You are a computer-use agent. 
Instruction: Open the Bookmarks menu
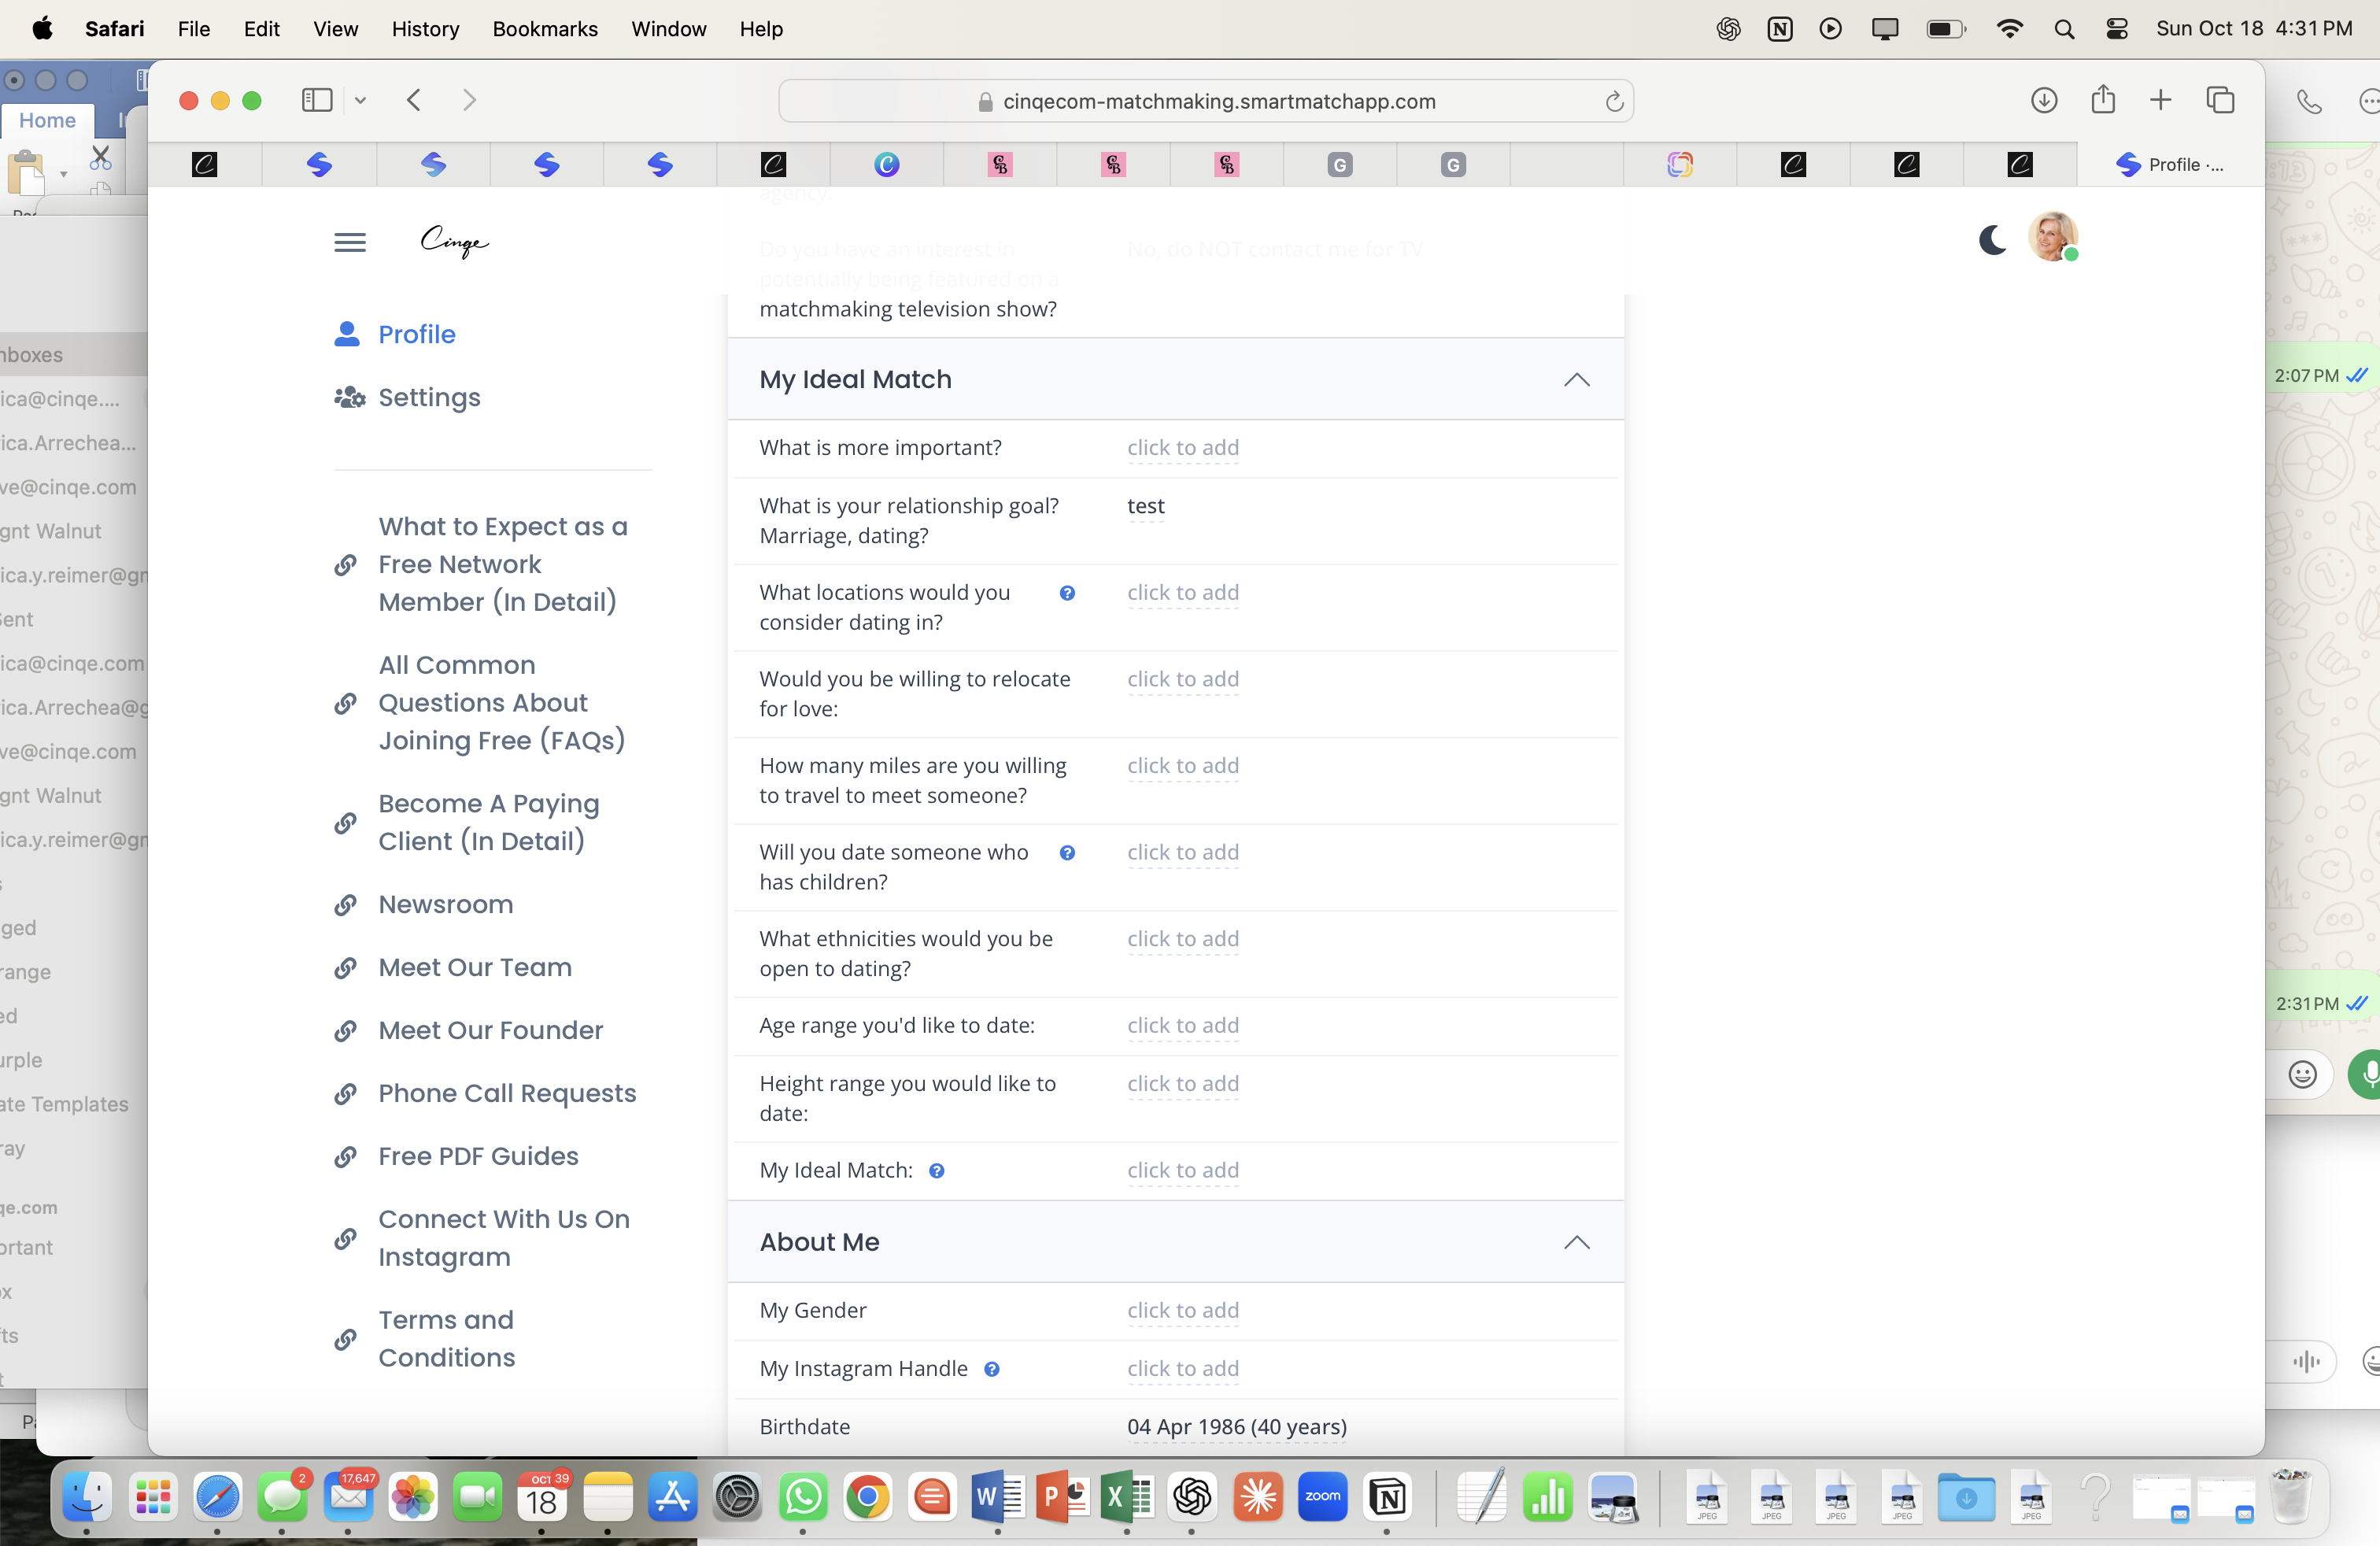pyautogui.click(x=545, y=28)
